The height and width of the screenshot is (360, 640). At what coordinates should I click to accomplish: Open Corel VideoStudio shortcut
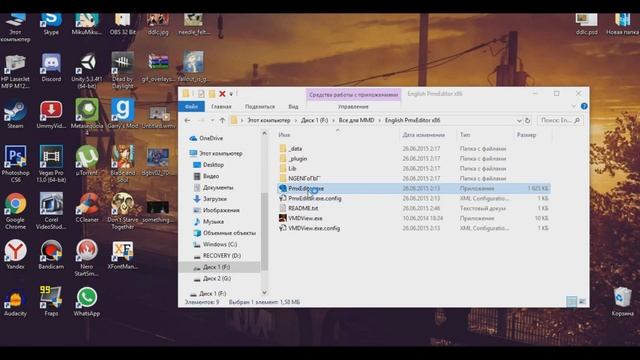tap(51, 211)
